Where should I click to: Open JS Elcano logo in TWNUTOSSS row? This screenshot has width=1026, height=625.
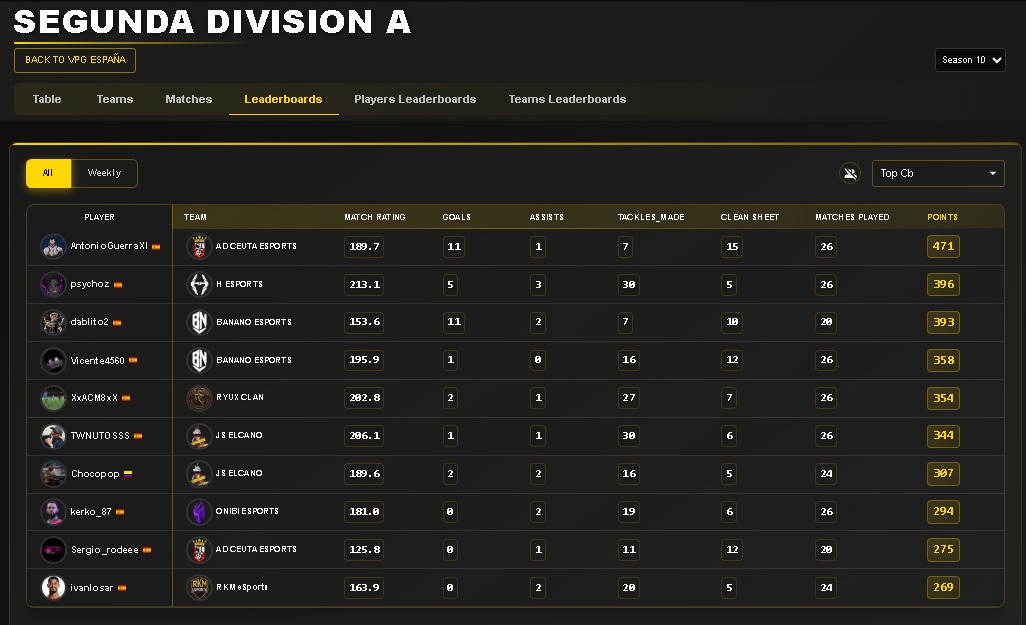coord(199,436)
